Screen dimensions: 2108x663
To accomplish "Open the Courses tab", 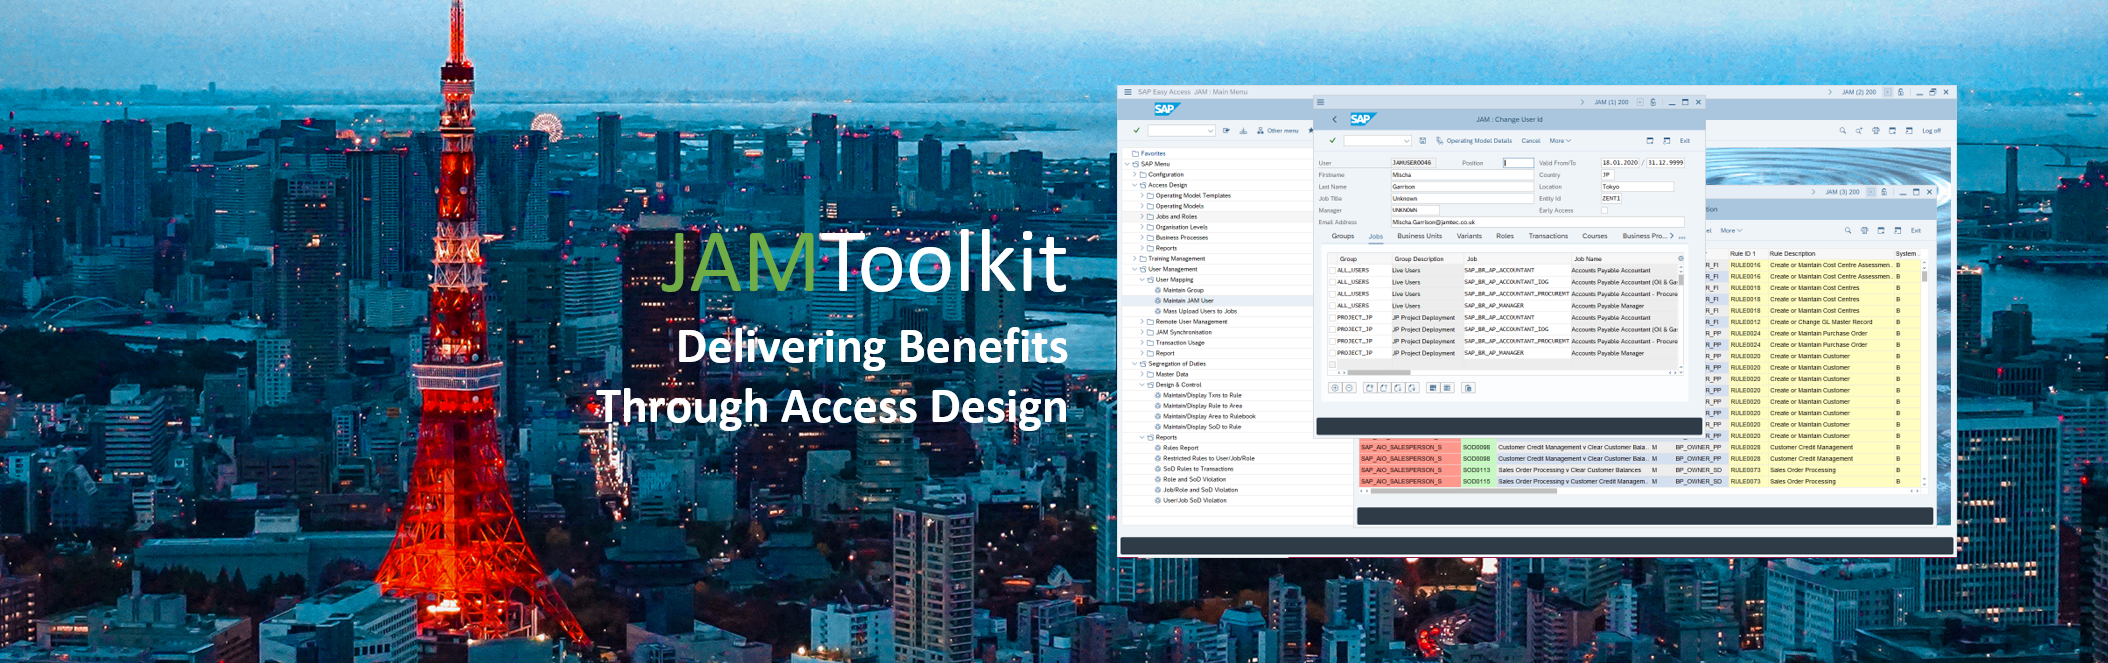I will (1595, 236).
